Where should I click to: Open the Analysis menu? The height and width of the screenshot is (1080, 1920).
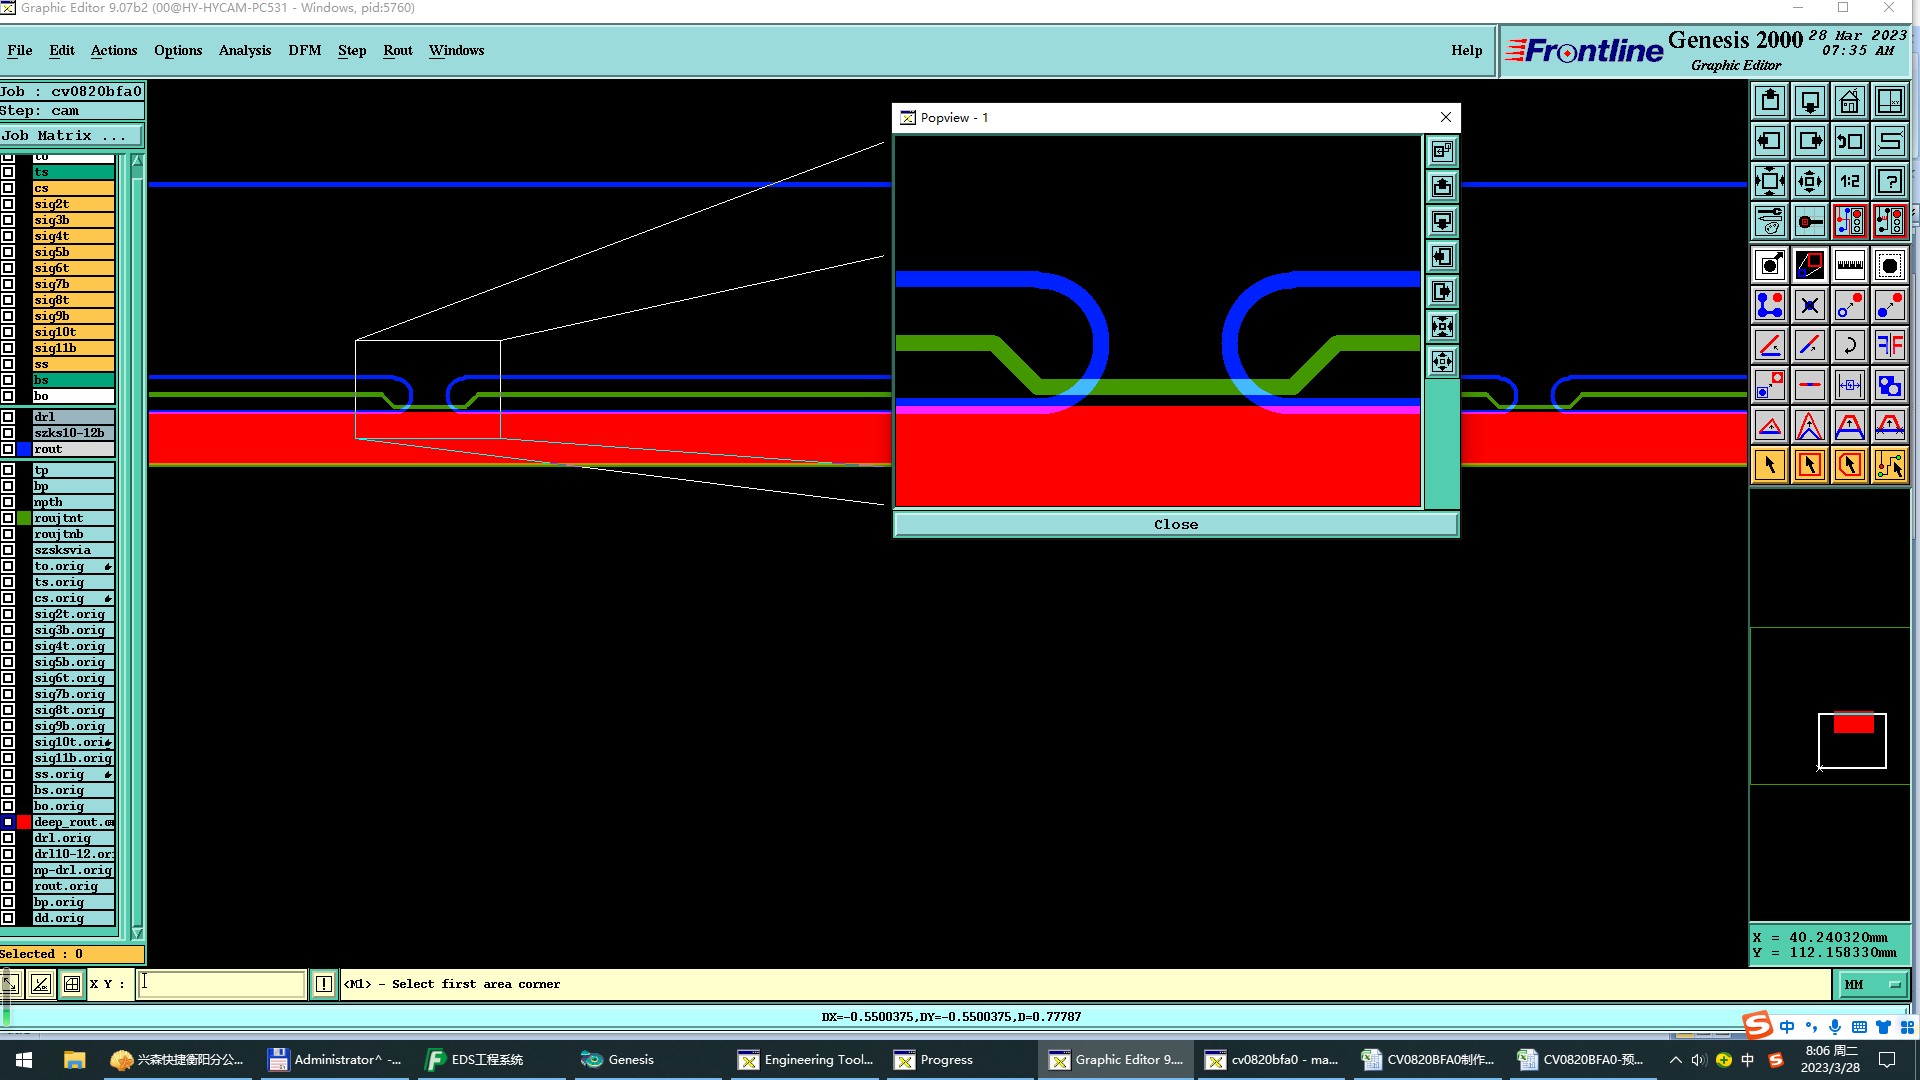pyautogui.click(x=244, y=50)
